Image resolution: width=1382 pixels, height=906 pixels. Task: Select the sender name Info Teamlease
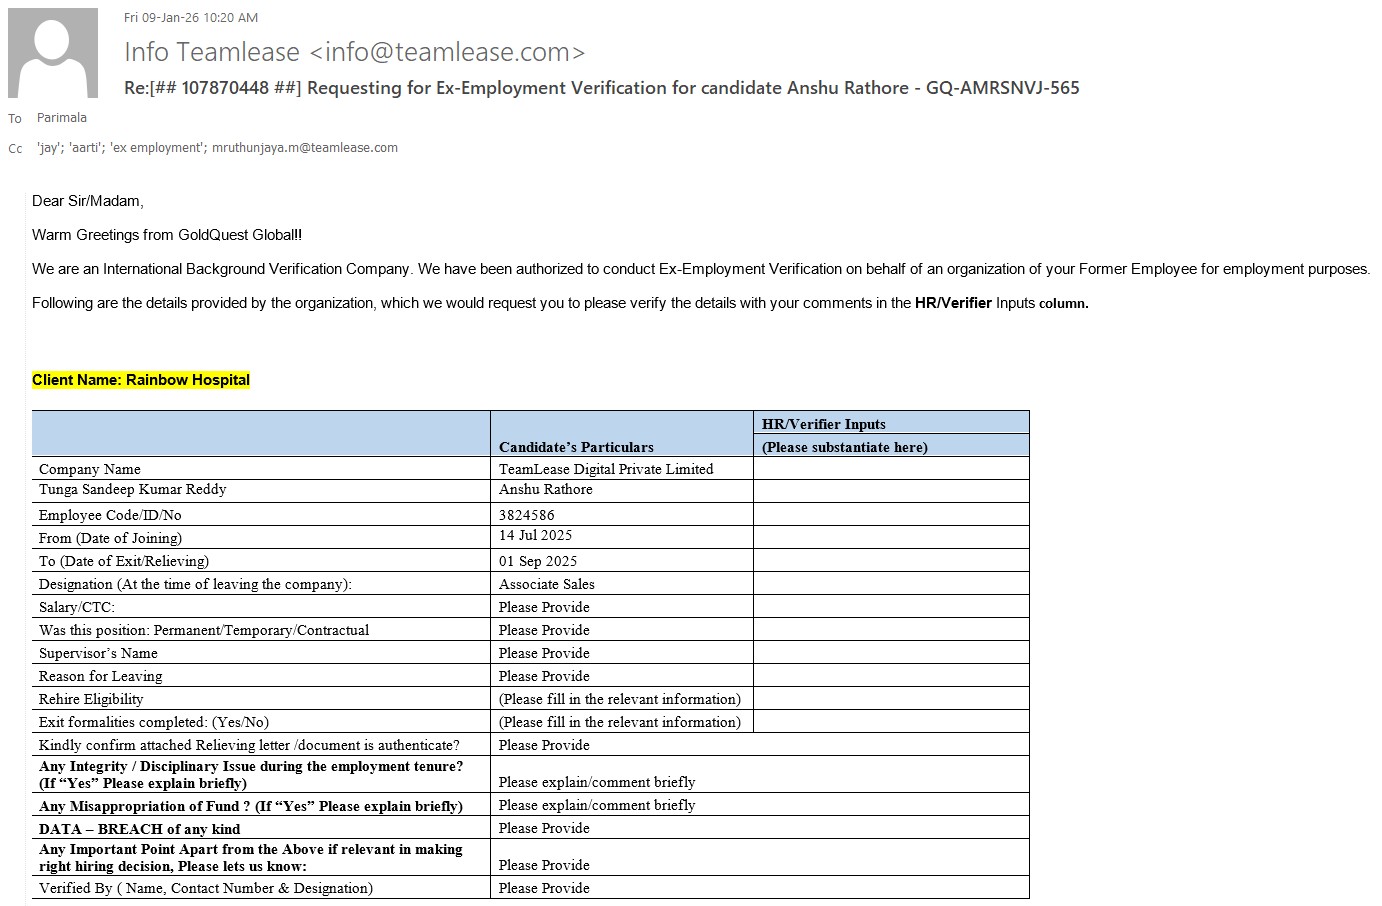point(212,52)
